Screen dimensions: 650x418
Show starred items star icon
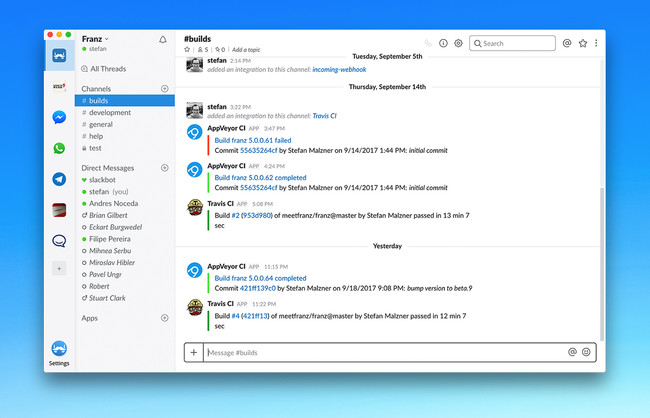583,43
